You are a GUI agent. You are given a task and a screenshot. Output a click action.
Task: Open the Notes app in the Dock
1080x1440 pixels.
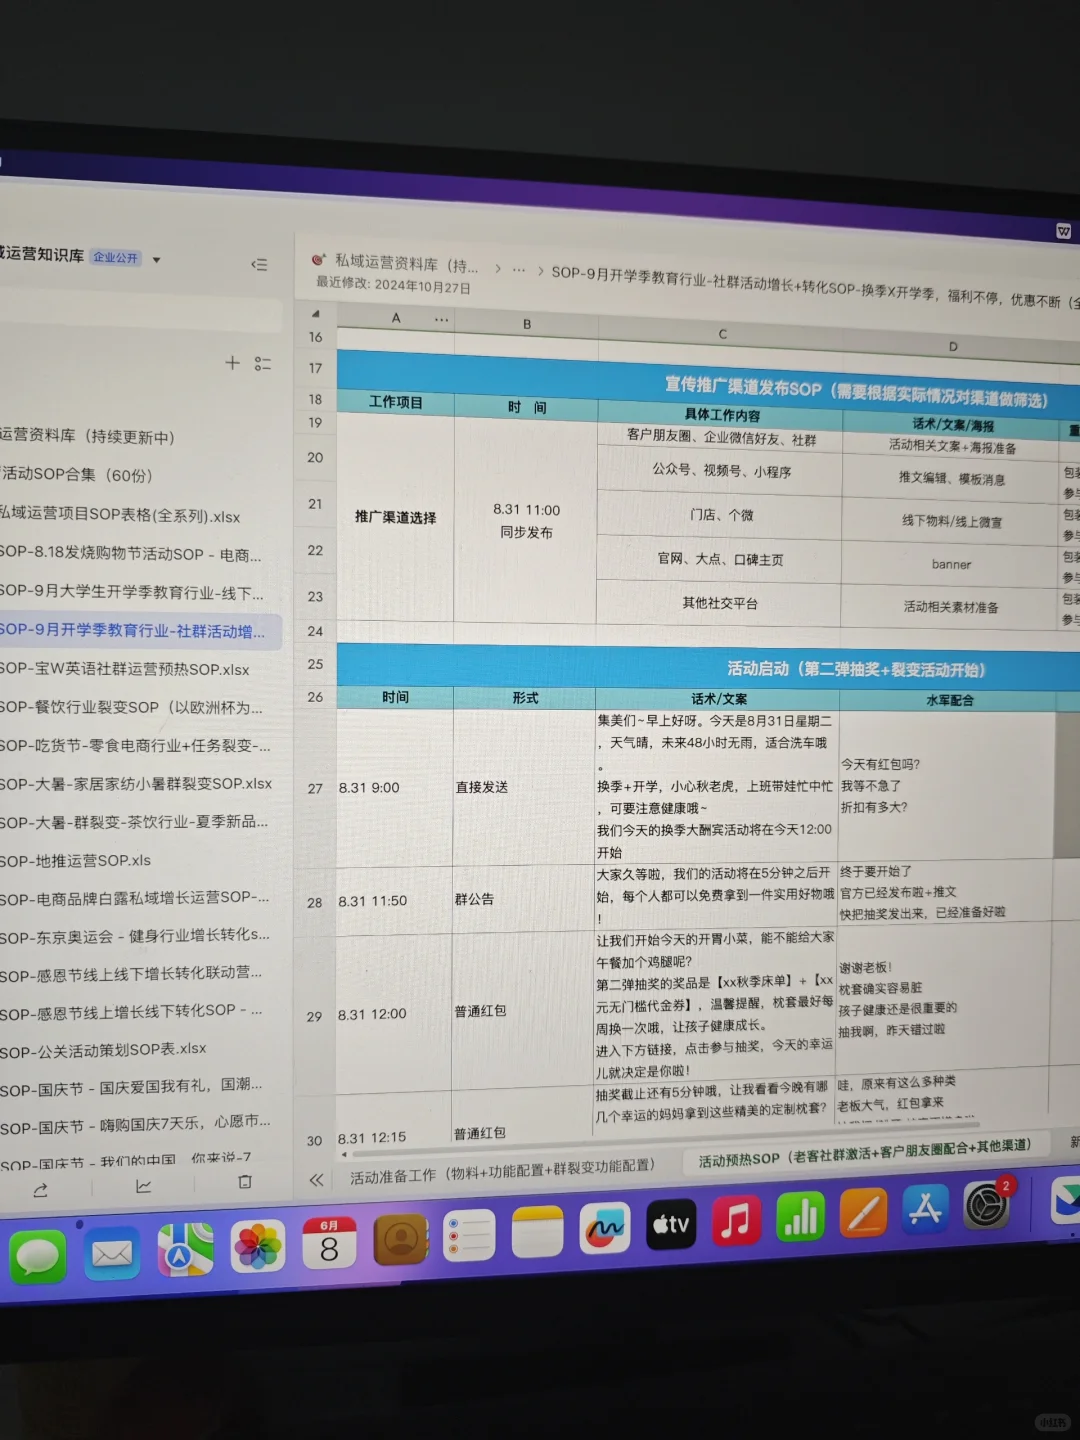click(537, 1232)
